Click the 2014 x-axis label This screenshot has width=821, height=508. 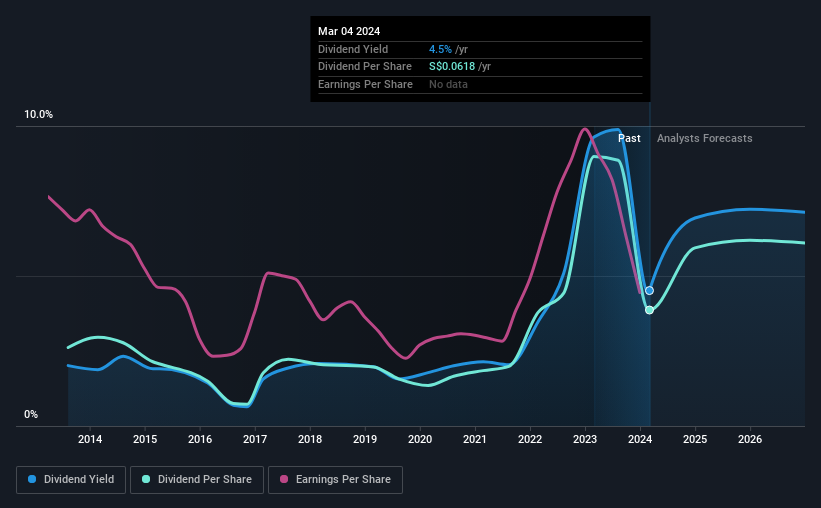(90, 439)
